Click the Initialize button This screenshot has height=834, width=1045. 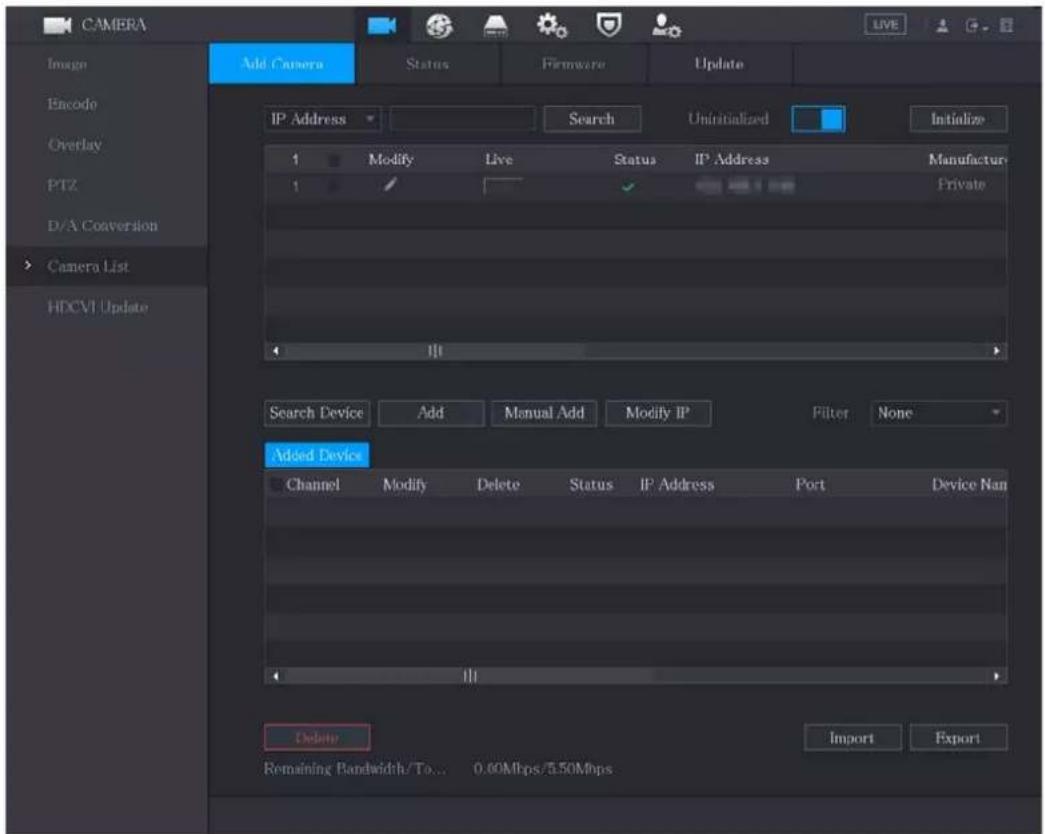tap(958, 119)
